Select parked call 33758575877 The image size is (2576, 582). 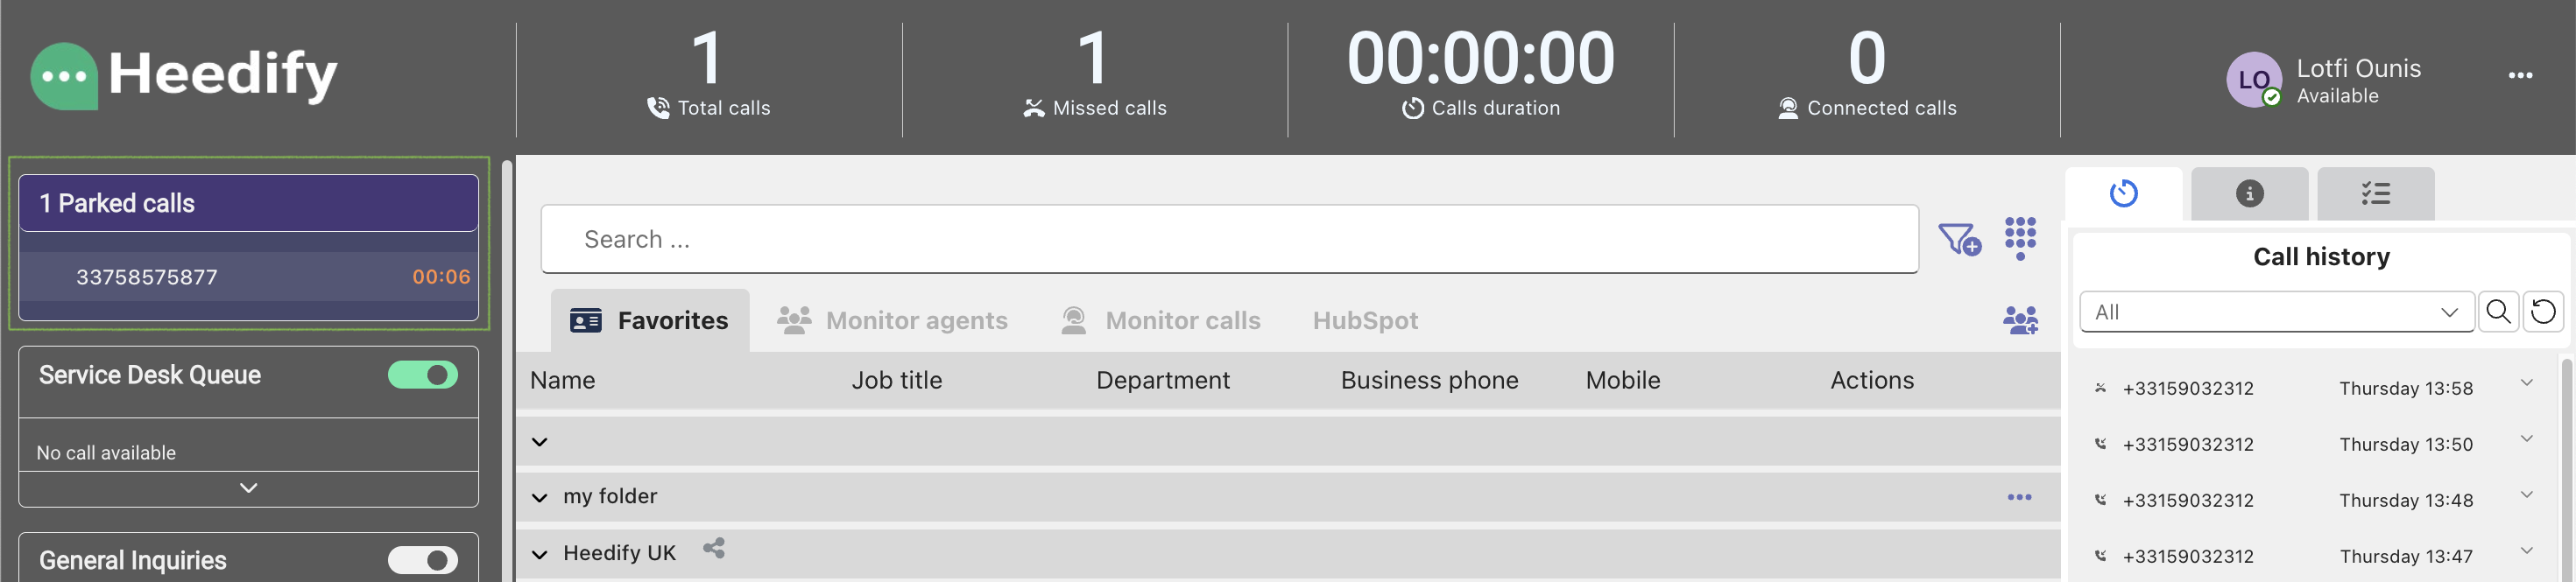[x=248, y=277]
